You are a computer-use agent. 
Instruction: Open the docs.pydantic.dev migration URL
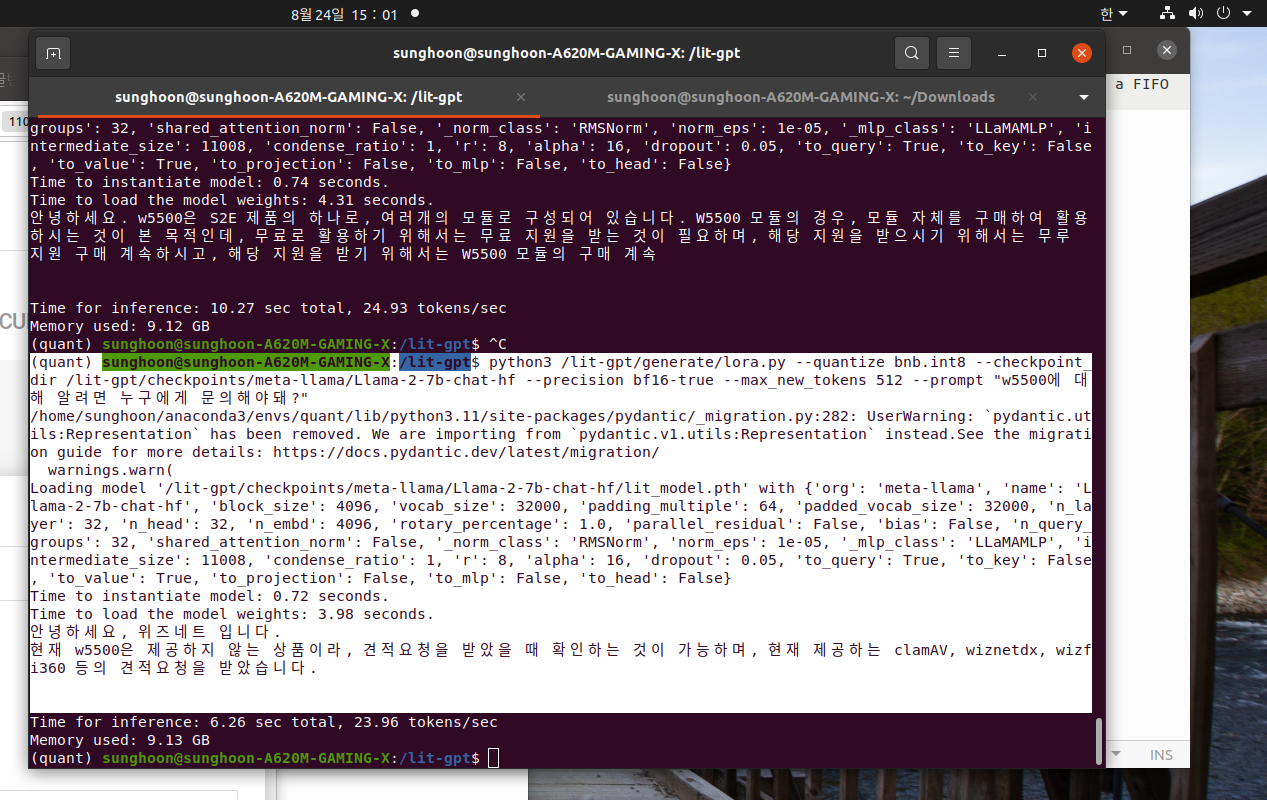[467, 452]
